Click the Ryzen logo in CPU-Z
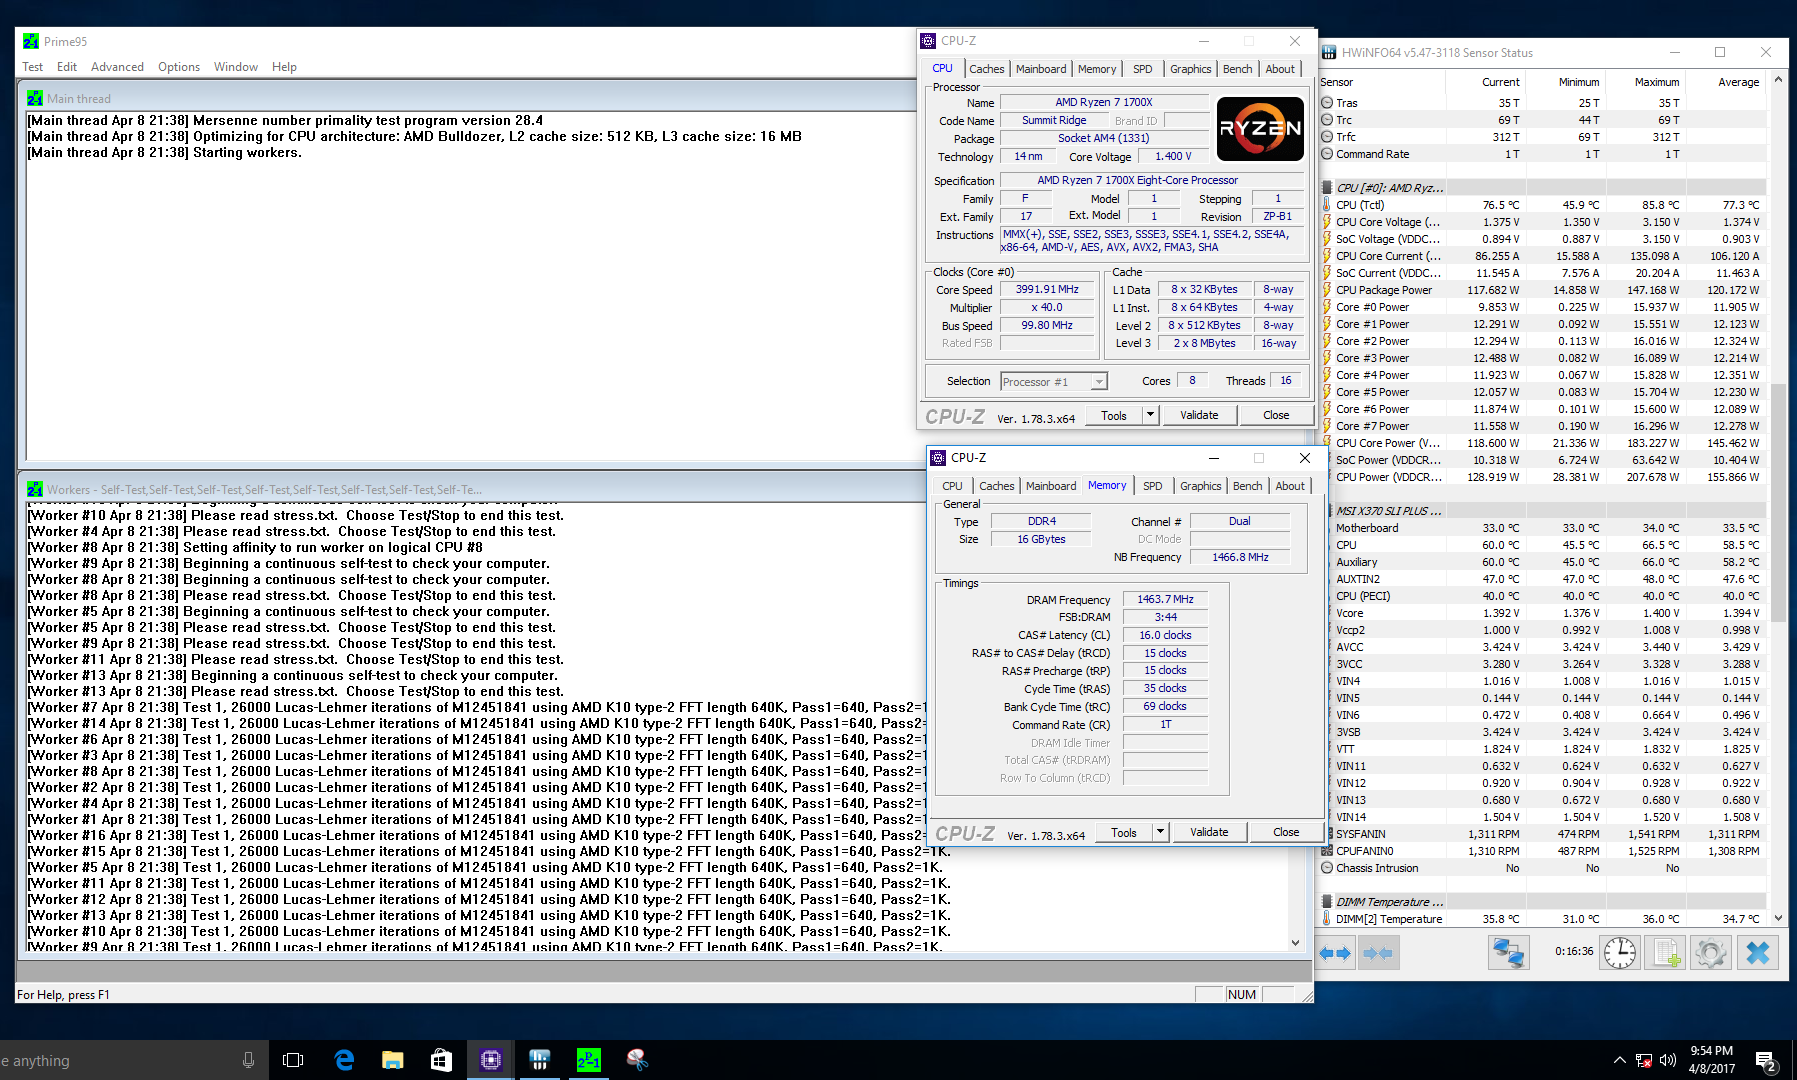 point(1260,128)
